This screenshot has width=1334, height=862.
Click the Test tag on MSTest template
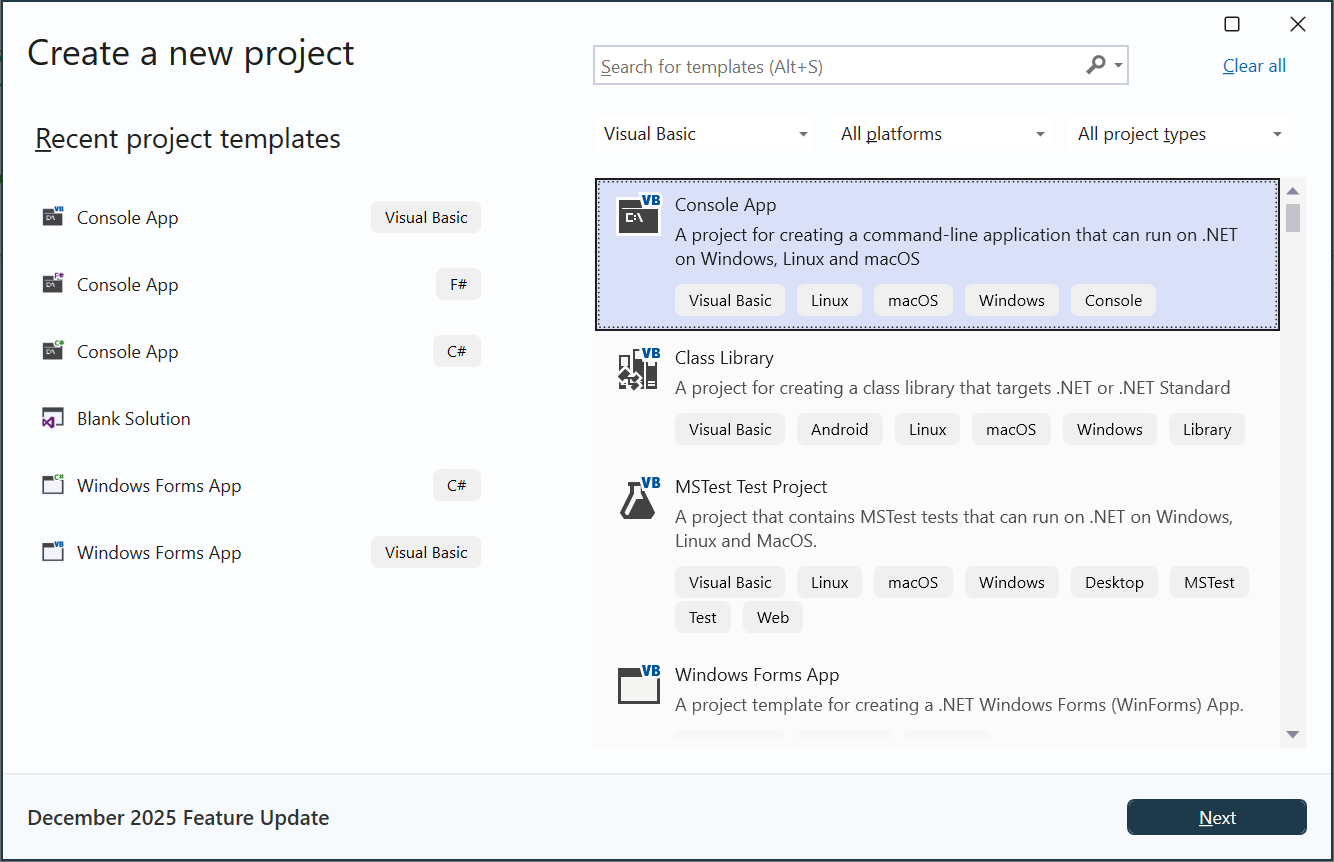pyautogui.click(x=703, y=617)
